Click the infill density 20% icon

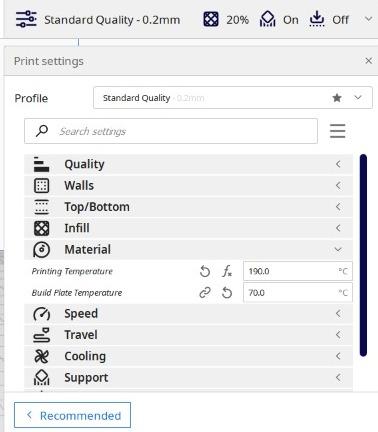[211, 19]
